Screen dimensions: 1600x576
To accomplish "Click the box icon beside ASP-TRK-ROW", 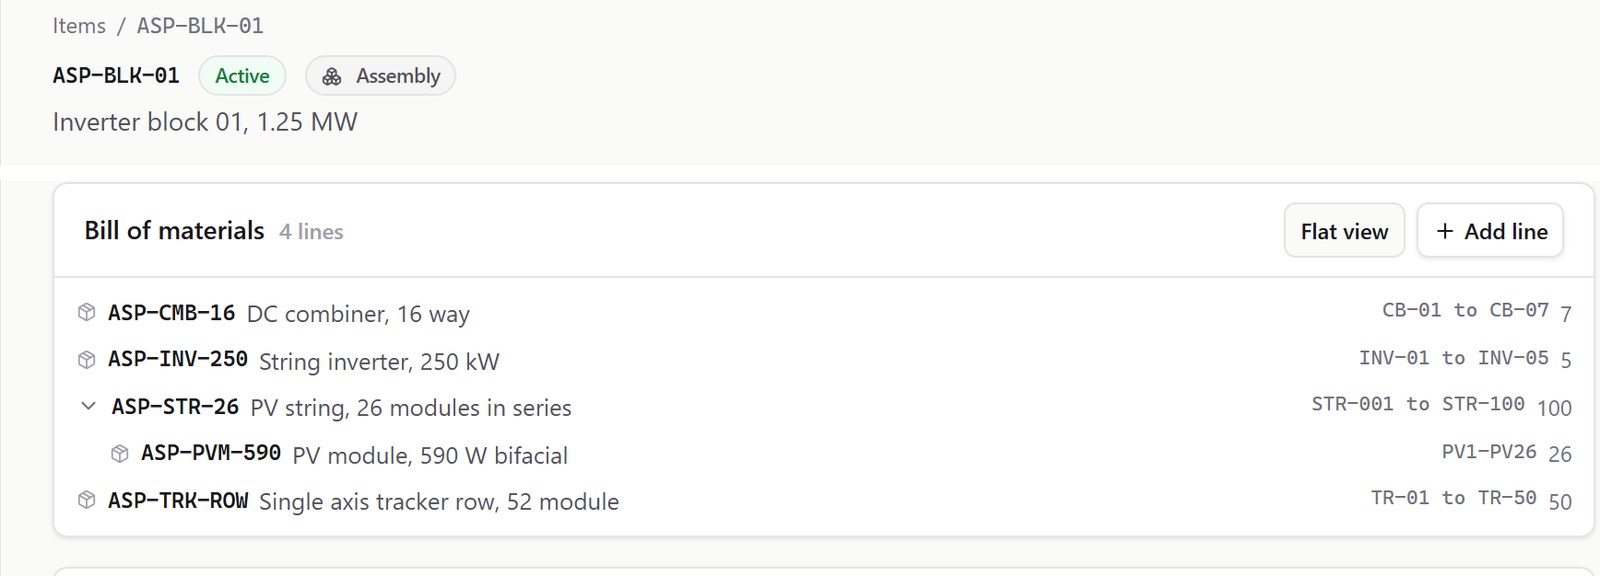I will click(x=87, y=500).
